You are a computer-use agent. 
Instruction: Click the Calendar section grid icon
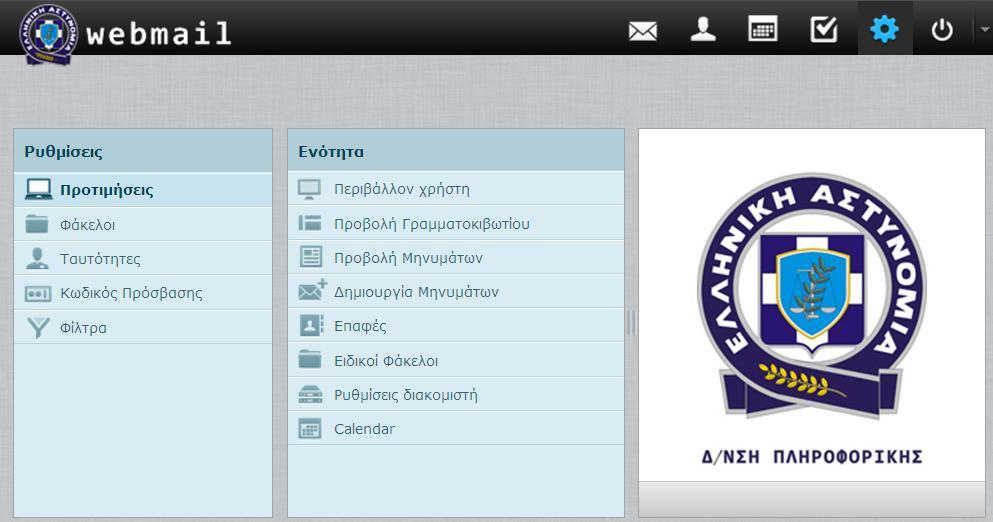[x=310, y=429]
